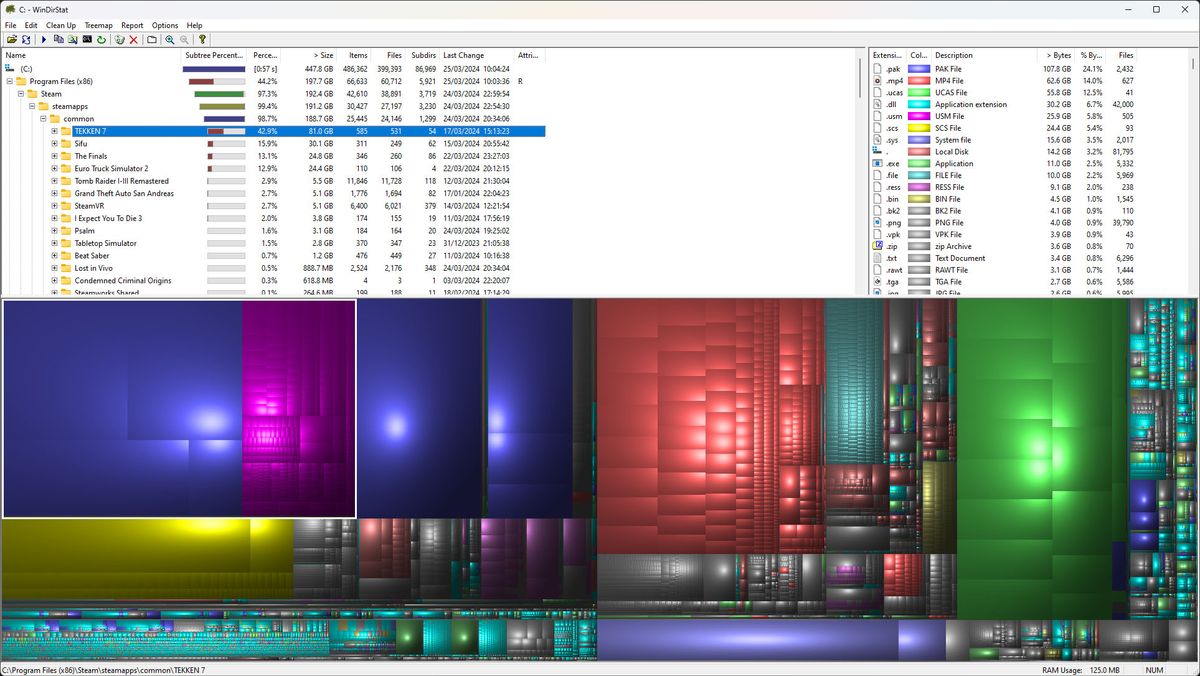Click the red X delete toolbar icon
The height and width of the screenshot is (676, 1200).
(133, 40)
